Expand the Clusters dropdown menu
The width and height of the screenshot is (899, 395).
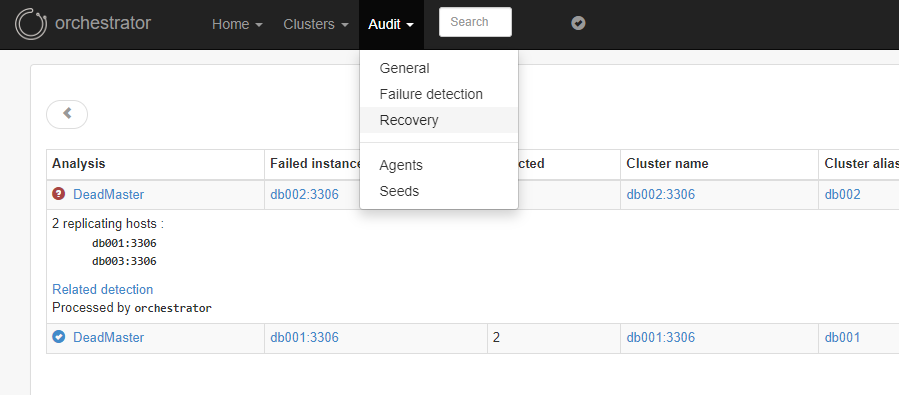(x=316, y=24)
